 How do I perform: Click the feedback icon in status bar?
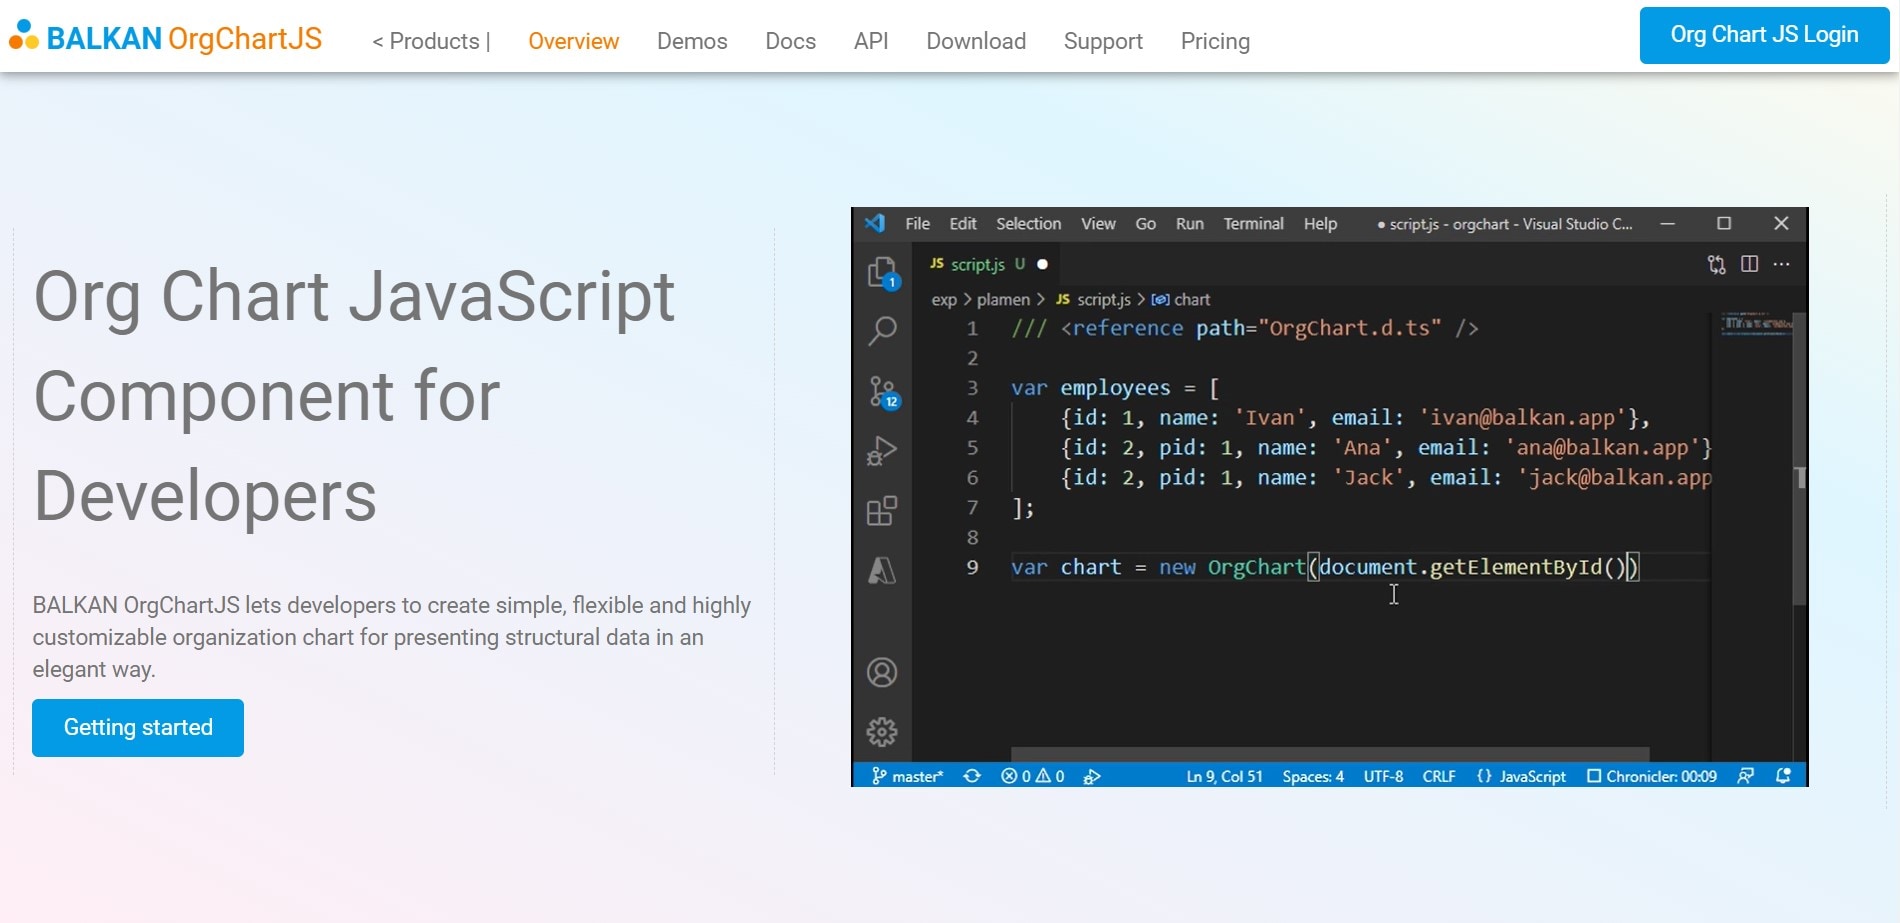(x=1746, y=776)
